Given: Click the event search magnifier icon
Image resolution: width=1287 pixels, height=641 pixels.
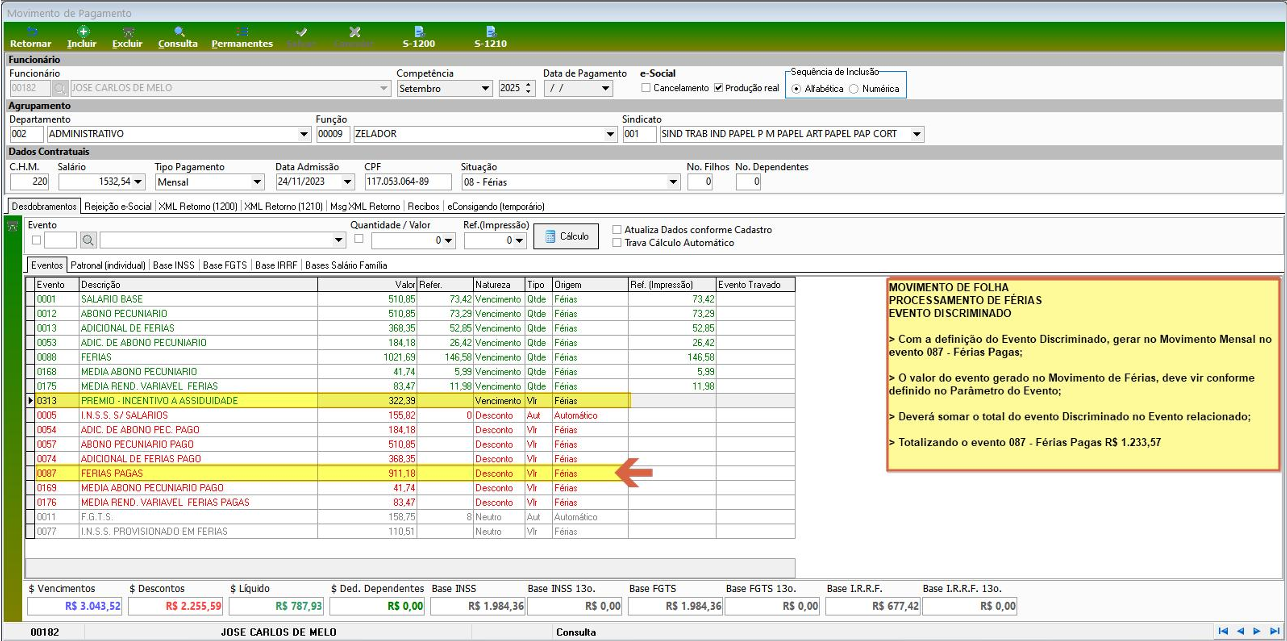Looking at the screenshot, I should (88, 240).
